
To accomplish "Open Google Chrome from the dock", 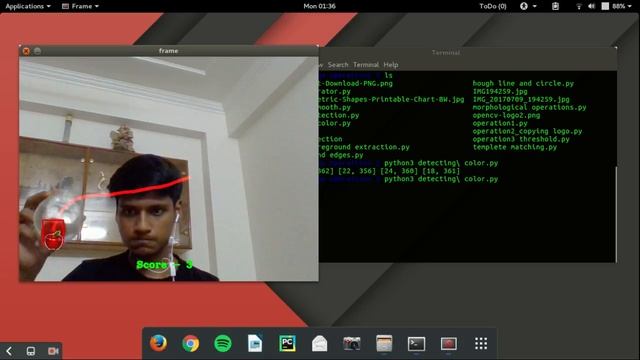I will (x=191, y=343).
